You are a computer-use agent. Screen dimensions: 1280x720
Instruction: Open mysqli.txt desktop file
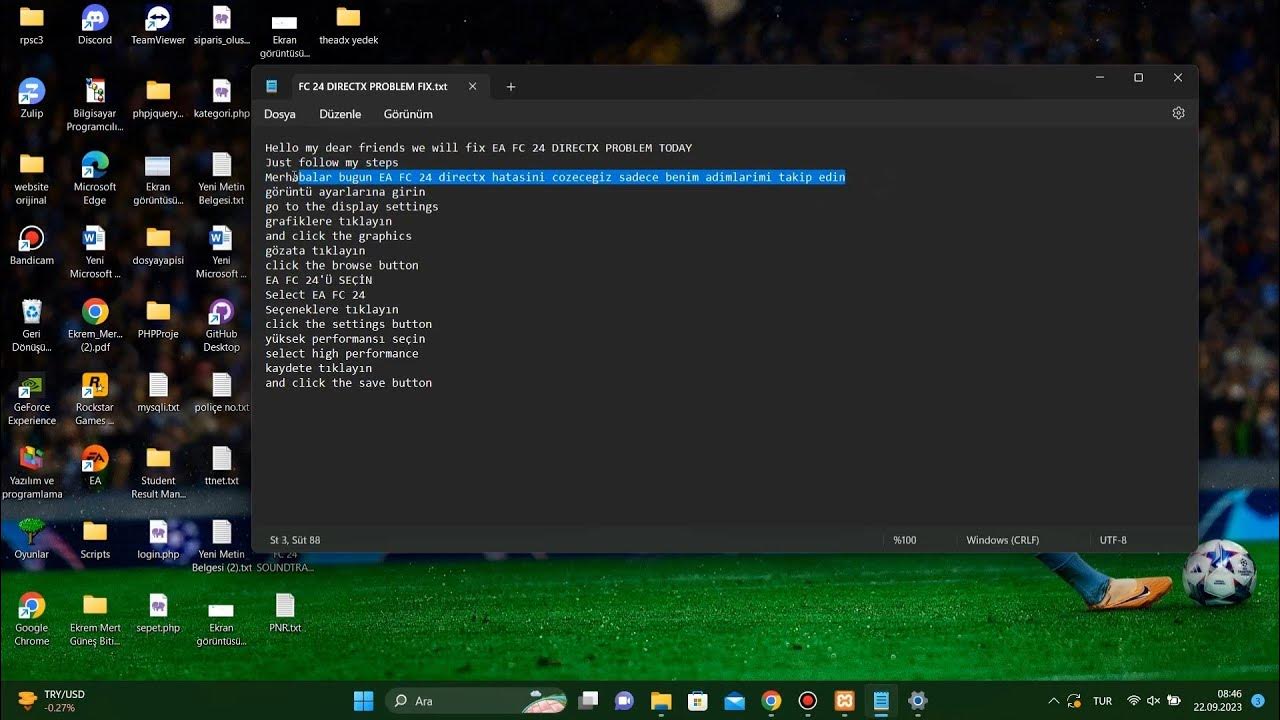click(158, 392)
